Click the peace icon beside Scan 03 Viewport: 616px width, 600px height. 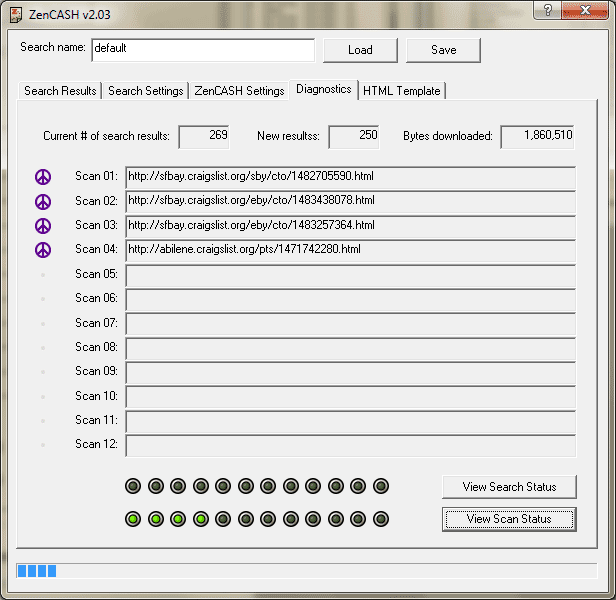[x=43, y=226]
